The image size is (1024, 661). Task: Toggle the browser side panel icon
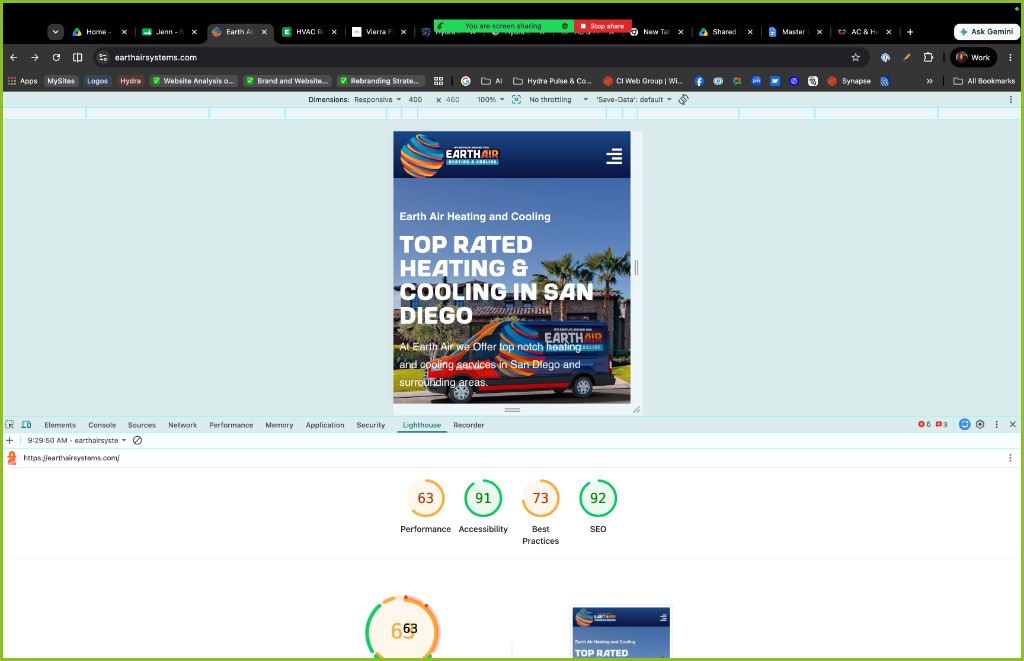[77, 57]
